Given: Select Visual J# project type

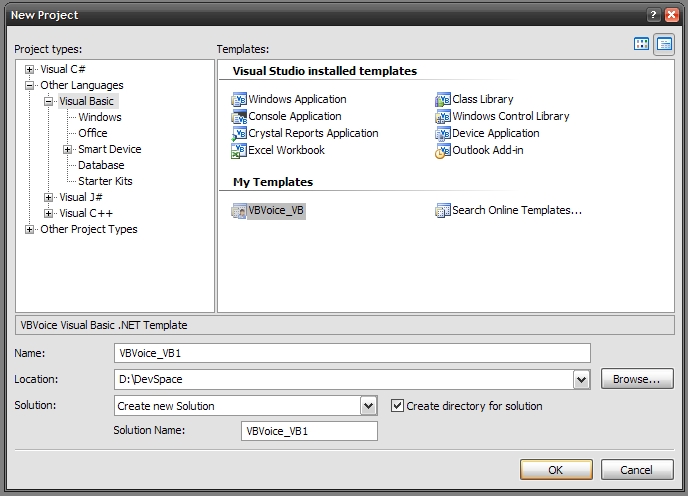Looking at the screenshot, I should 81,197.
